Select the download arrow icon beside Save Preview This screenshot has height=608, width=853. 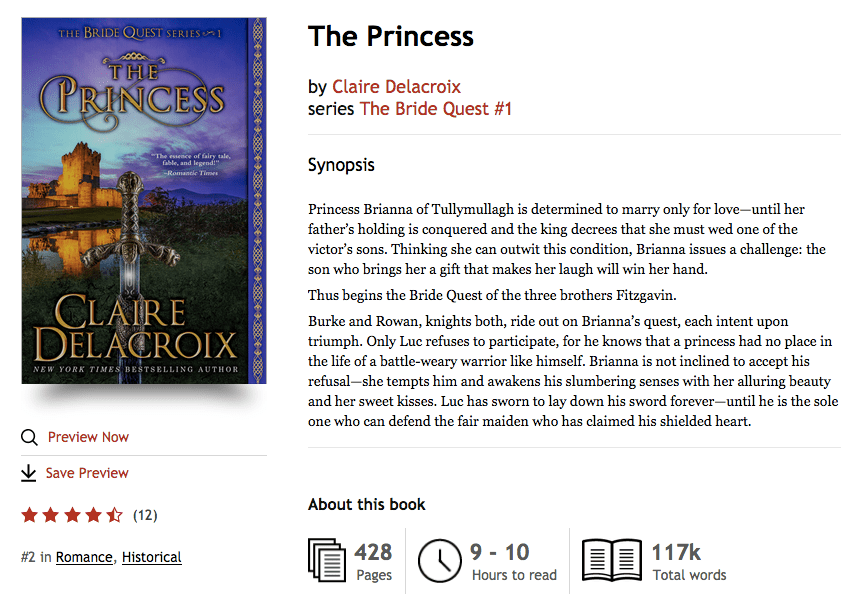click(29, 472)
